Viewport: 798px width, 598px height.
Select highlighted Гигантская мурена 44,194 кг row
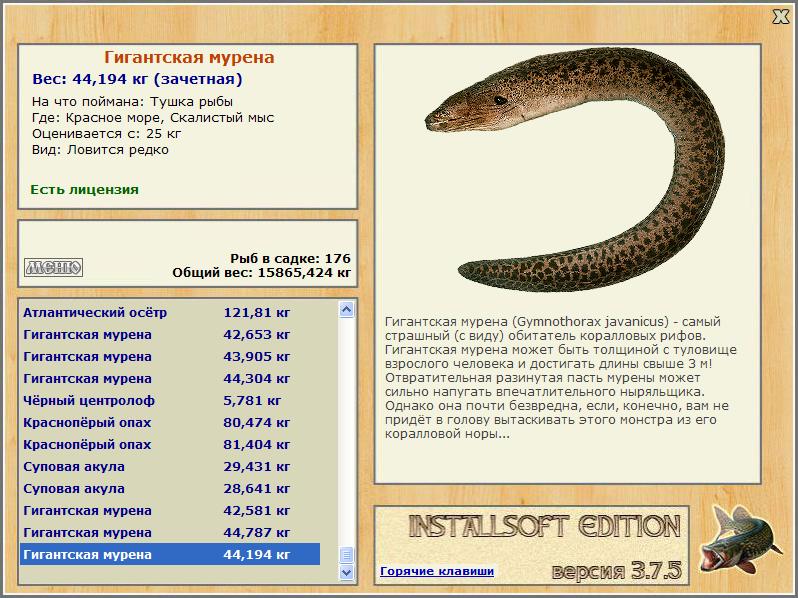coord(170,554)
